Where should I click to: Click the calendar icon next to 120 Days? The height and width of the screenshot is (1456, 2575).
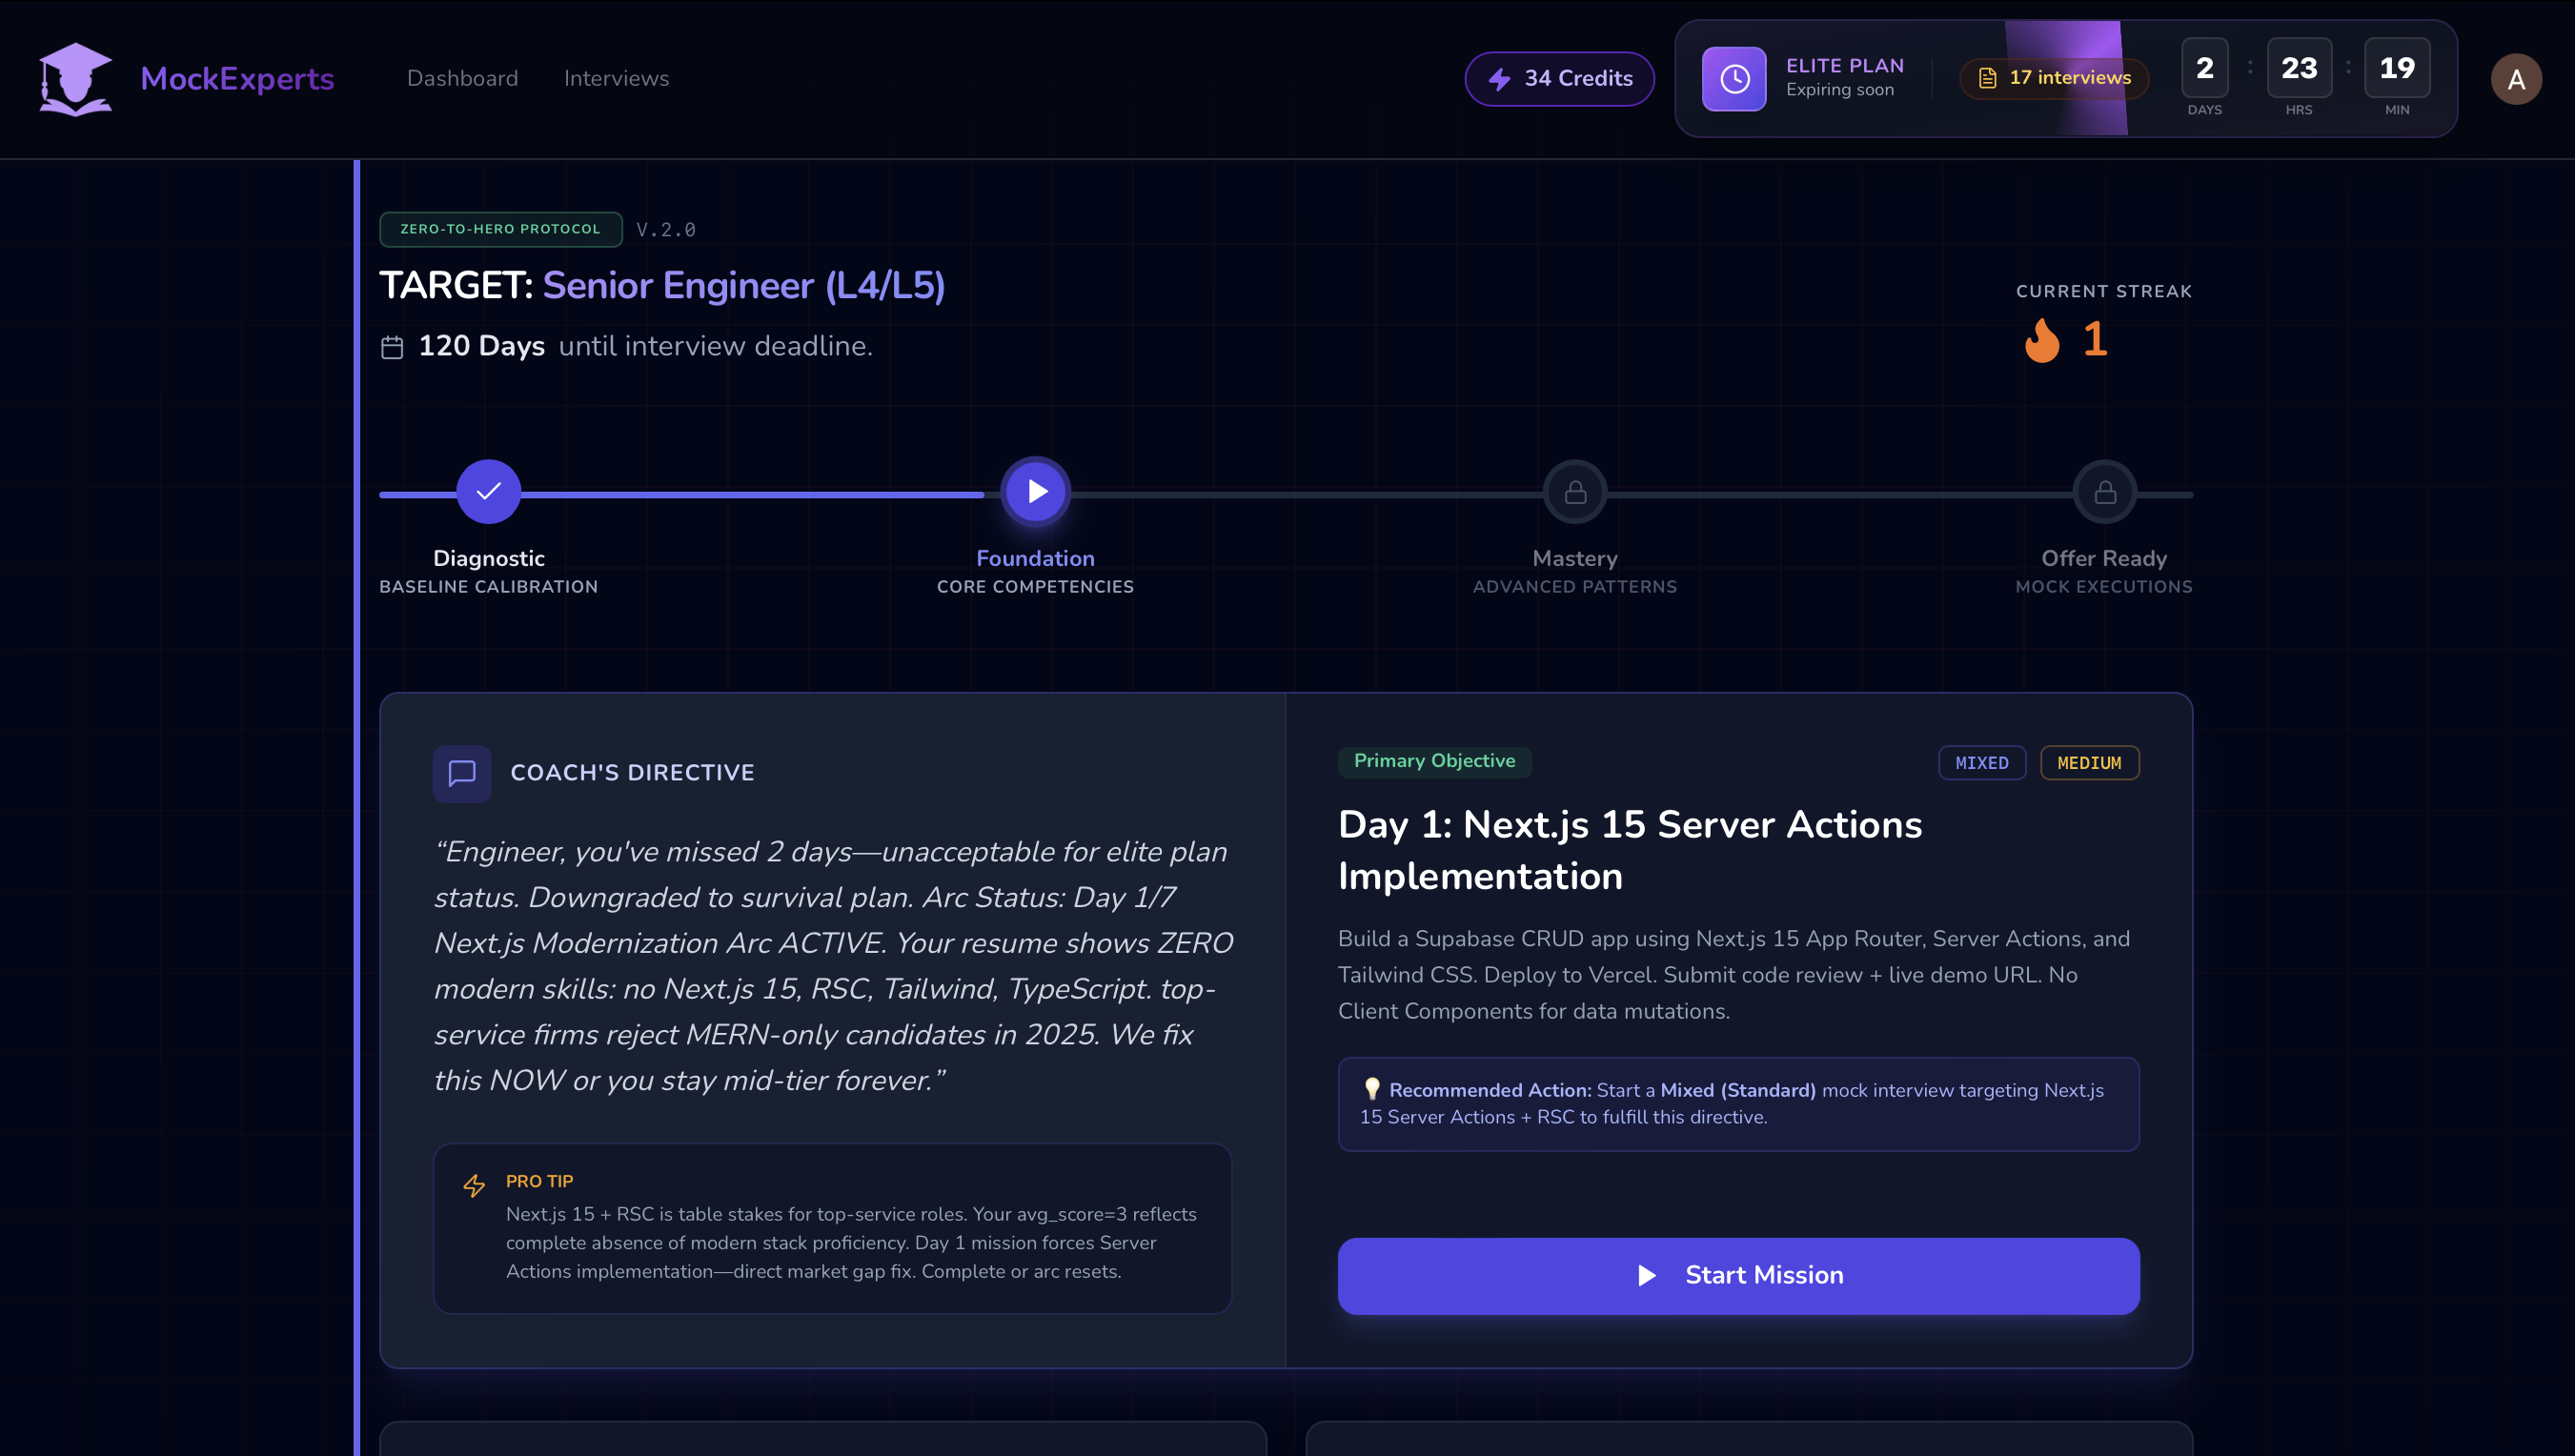coord(392,346)
